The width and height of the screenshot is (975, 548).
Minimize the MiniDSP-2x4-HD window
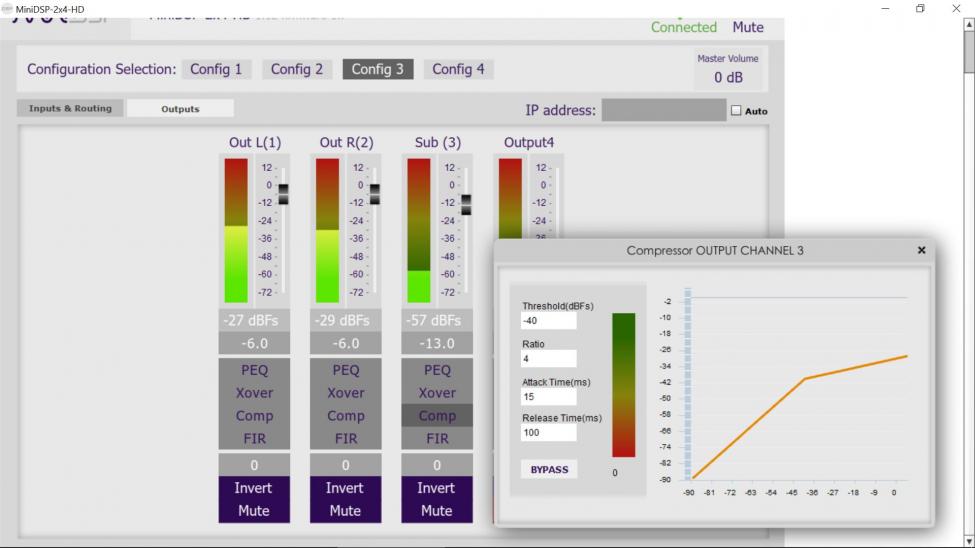(x=885, y=9)
